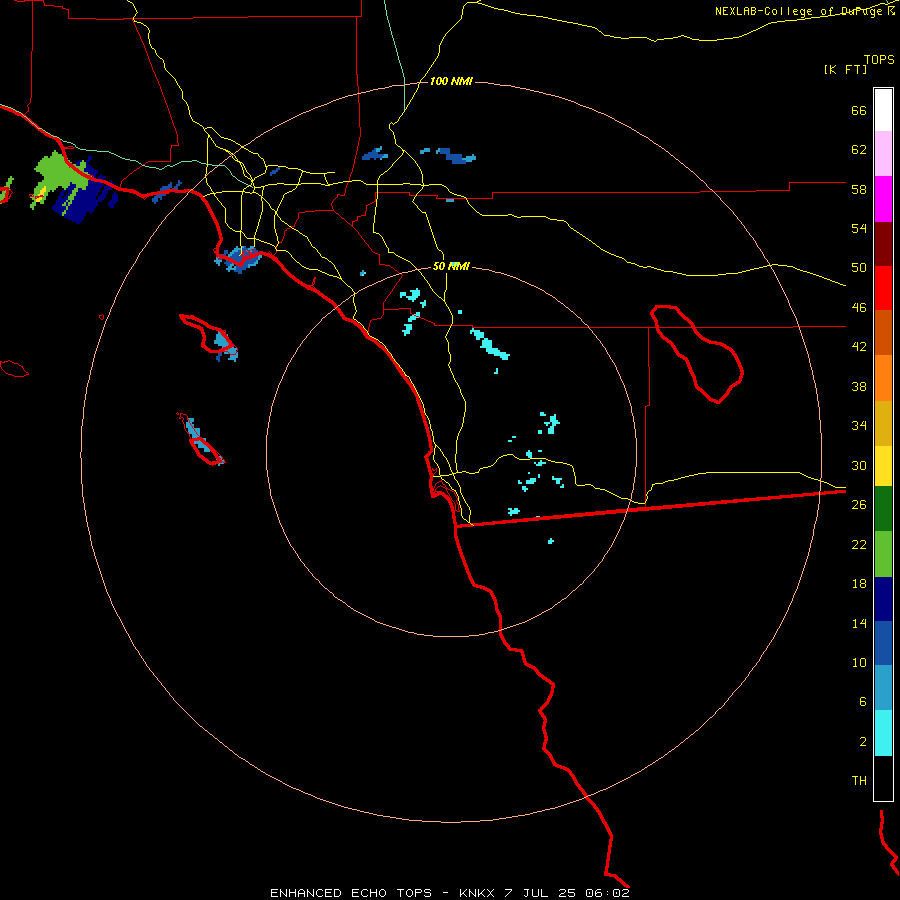Choose the gold legend swatch
900x900 pixels.
coord(883,423)
